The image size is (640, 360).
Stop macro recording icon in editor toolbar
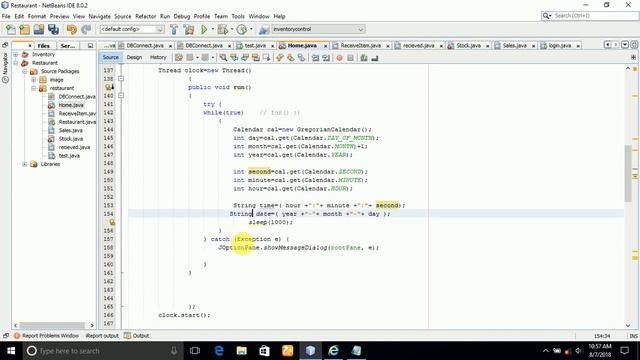pyautogui.click(x=350, y=58)
